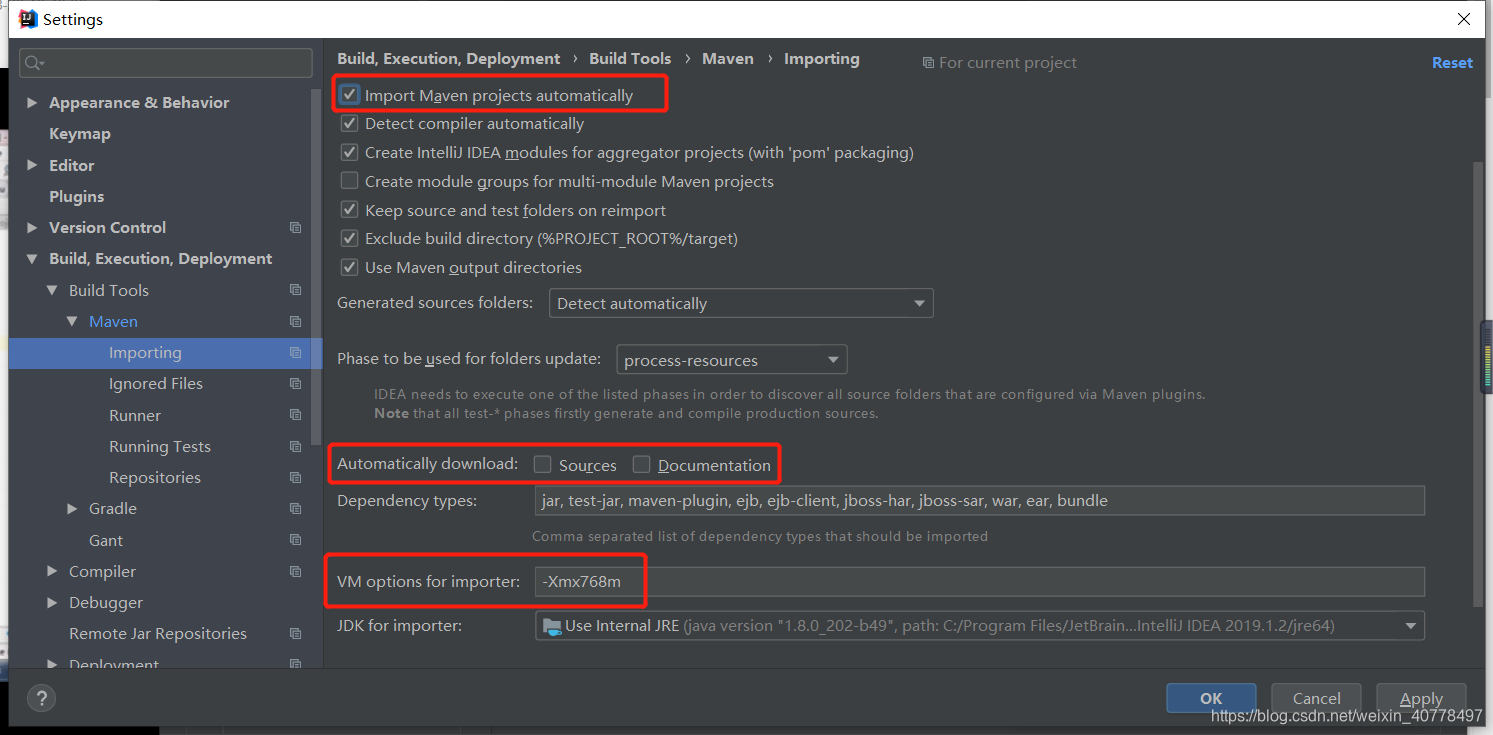Click project-level icon in Importing row
The height and width of the screenshot is (735, 1493).
[295, 353]
